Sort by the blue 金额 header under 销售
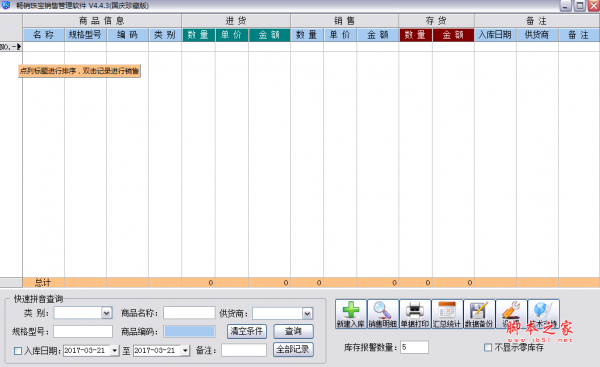 pyautogui.click(x=378, y=35)
